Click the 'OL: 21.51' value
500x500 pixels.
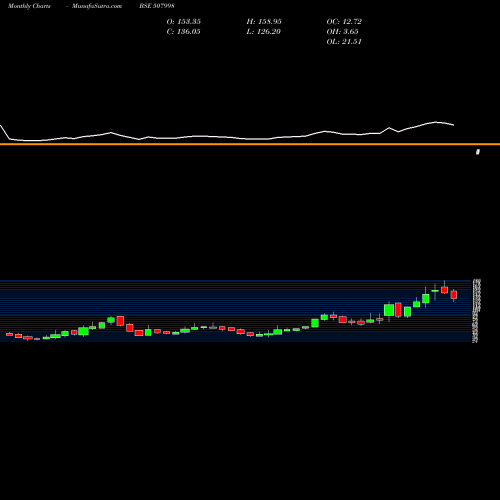(x=344, y=41)
